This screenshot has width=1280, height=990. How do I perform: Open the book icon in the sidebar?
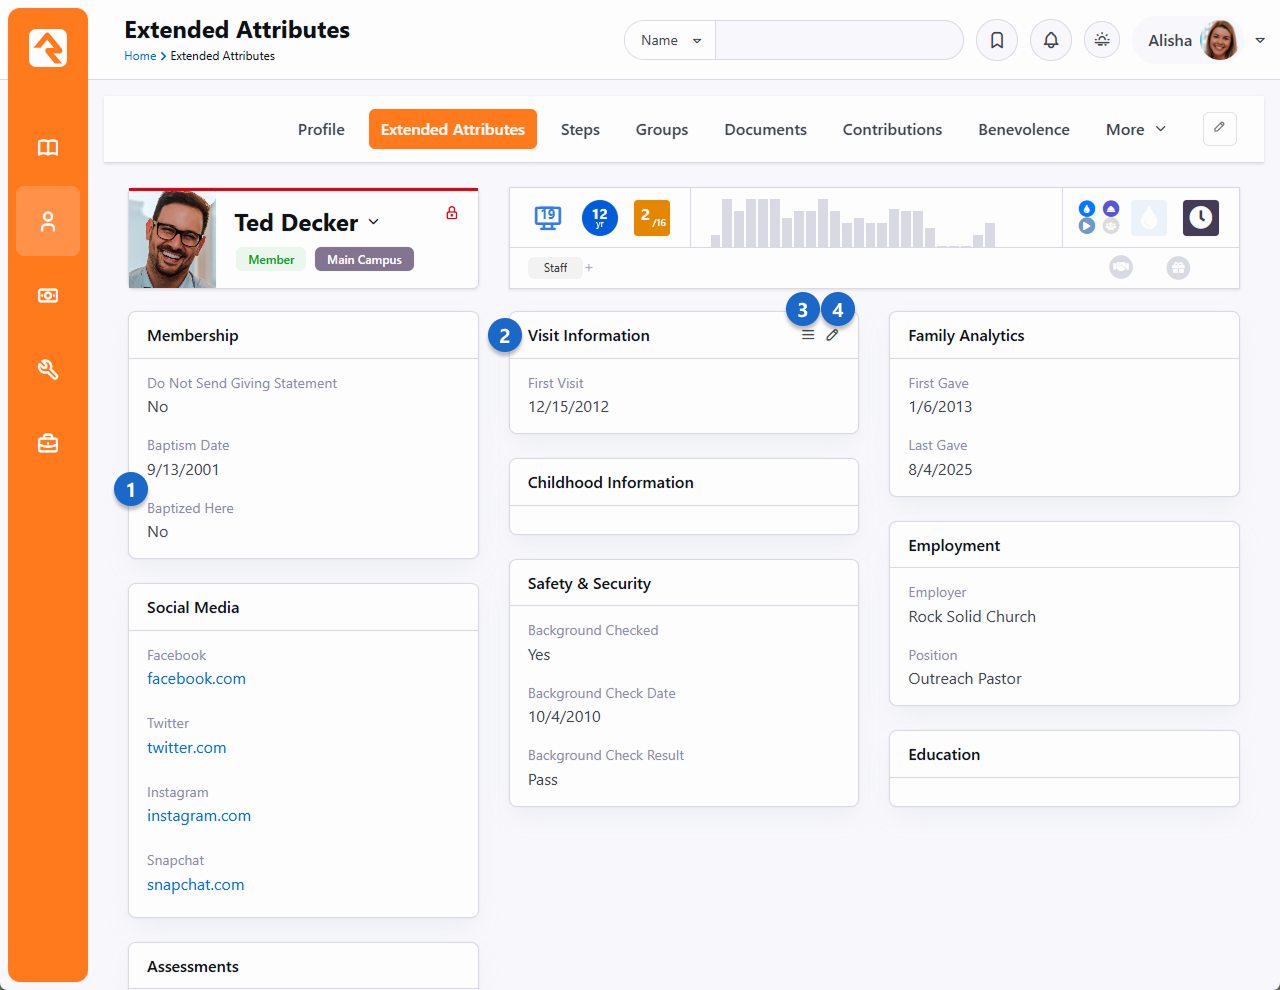click(48, 148)
